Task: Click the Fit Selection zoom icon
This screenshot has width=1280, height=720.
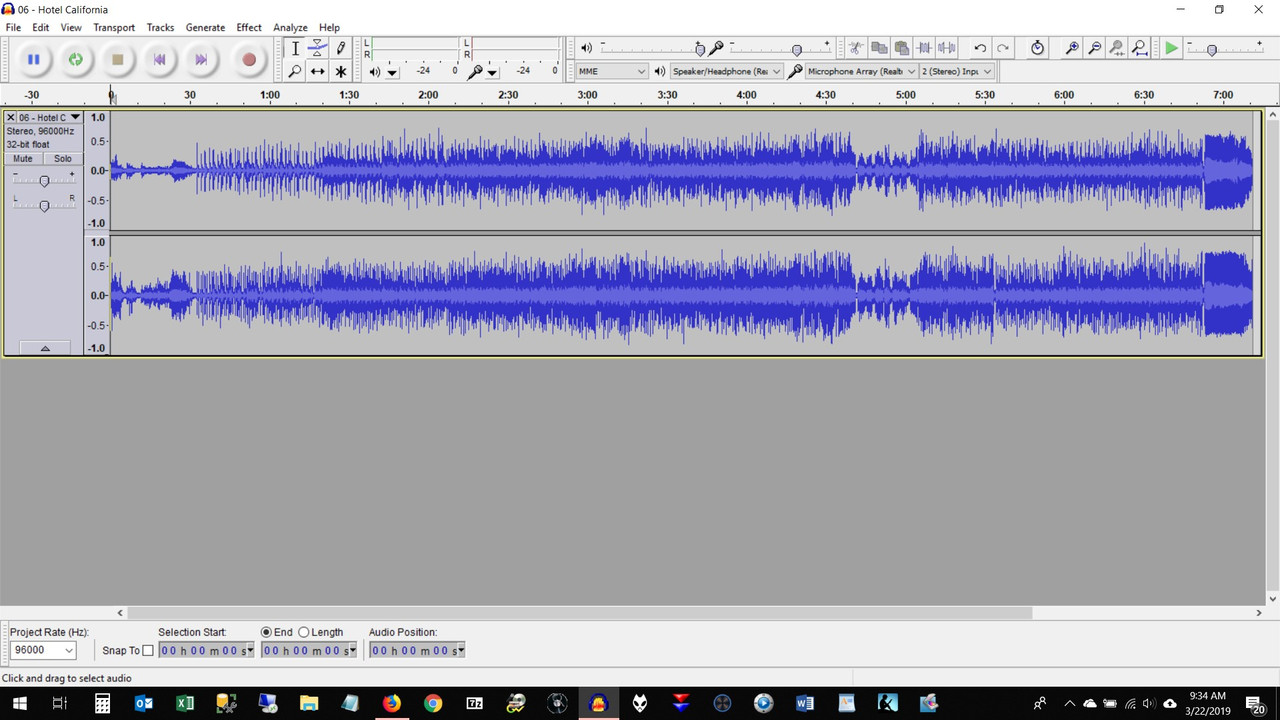Action: (x=1117, y=48)
